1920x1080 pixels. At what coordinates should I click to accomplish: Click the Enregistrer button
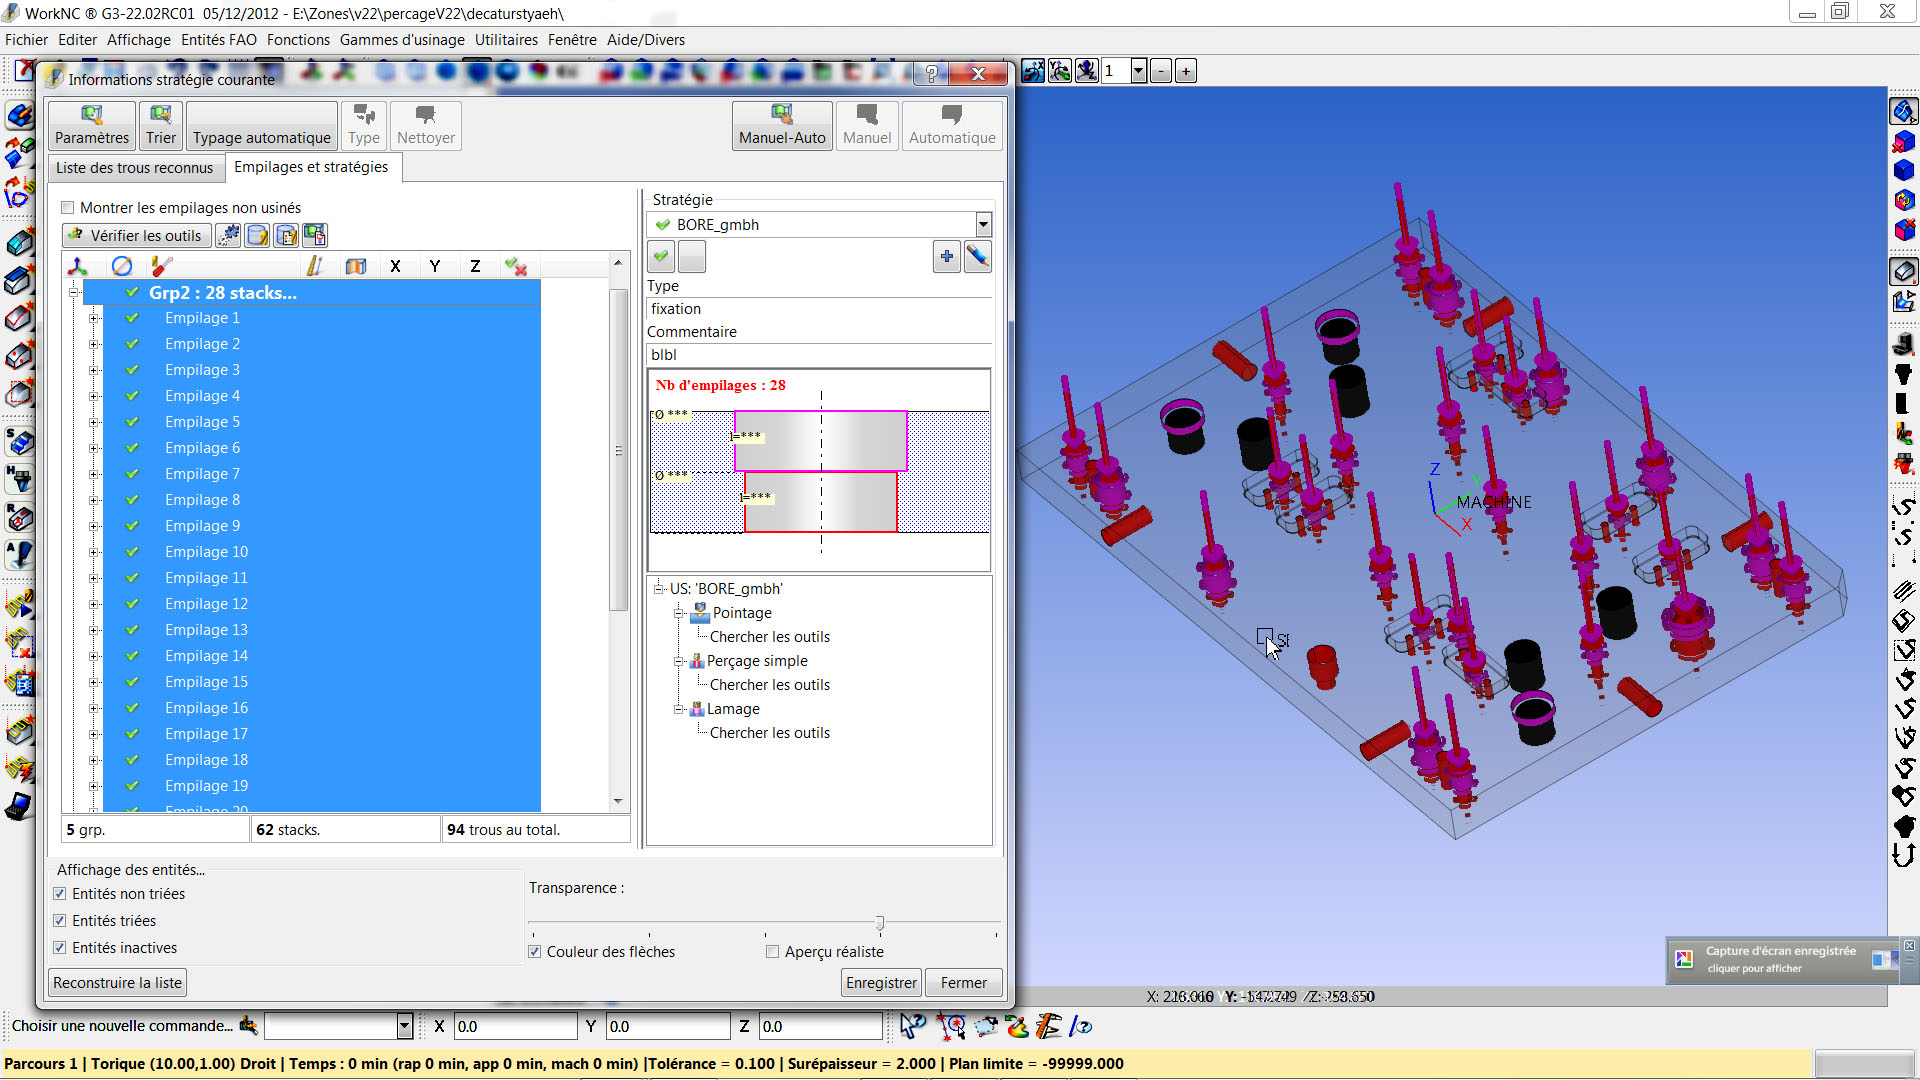pyautogui.click(x=880, y=983)
